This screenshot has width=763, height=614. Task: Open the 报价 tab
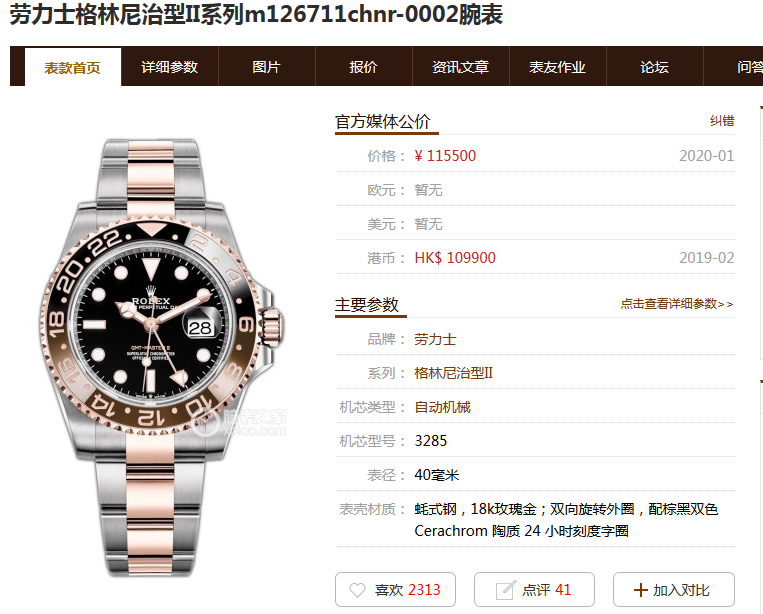point(363,67)
